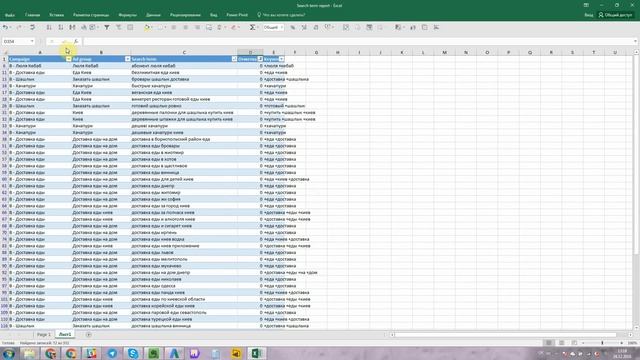Open the Файл menu tab

click(x=10, y=15)
